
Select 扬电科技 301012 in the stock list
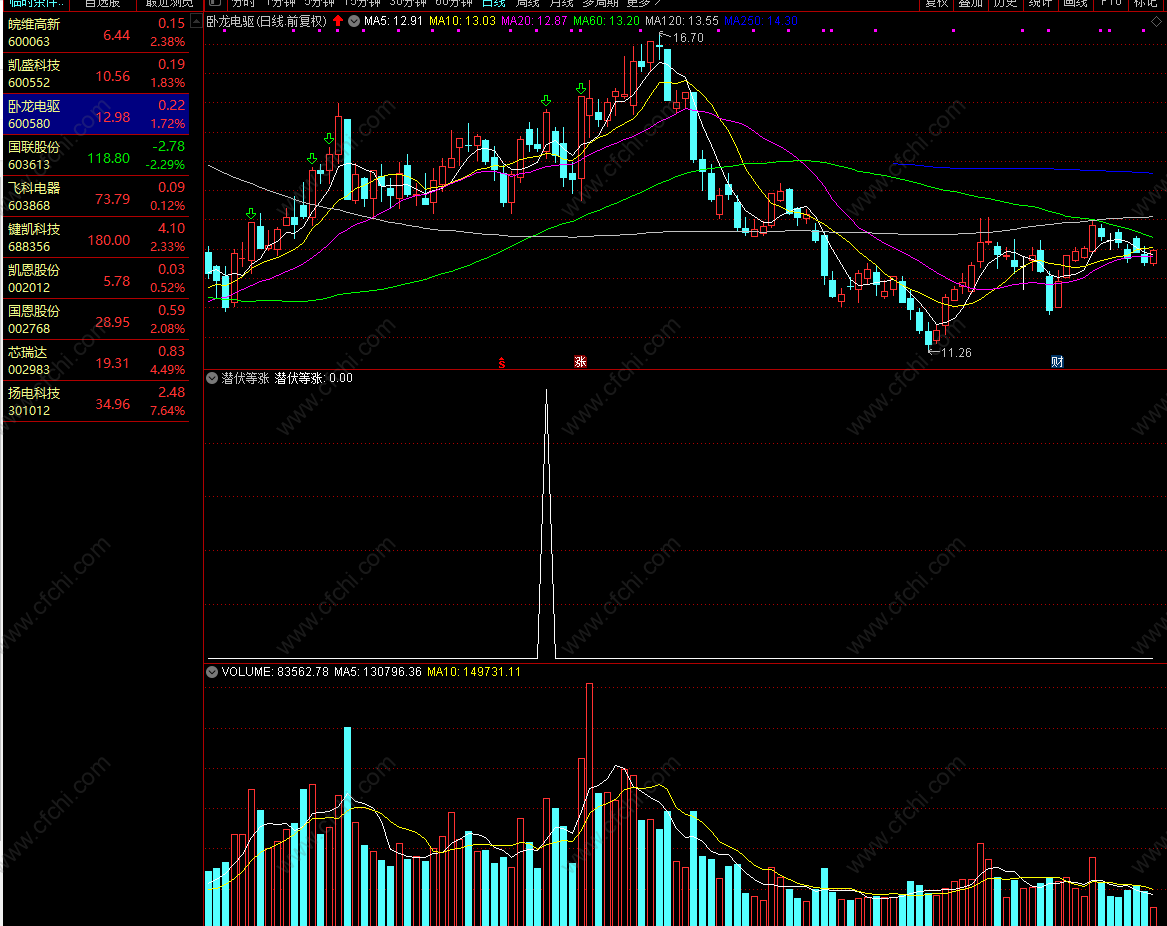pyautogui.click(x=96, y=401)
